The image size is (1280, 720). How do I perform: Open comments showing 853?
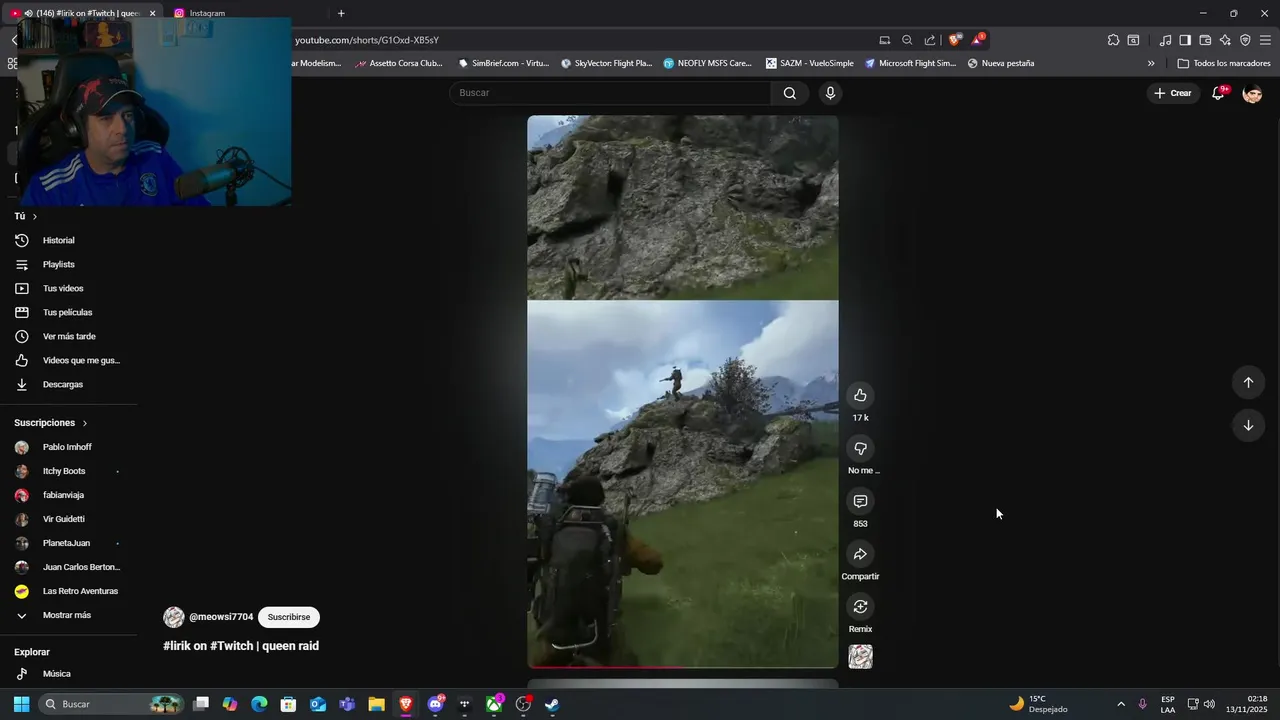point(860,501)
